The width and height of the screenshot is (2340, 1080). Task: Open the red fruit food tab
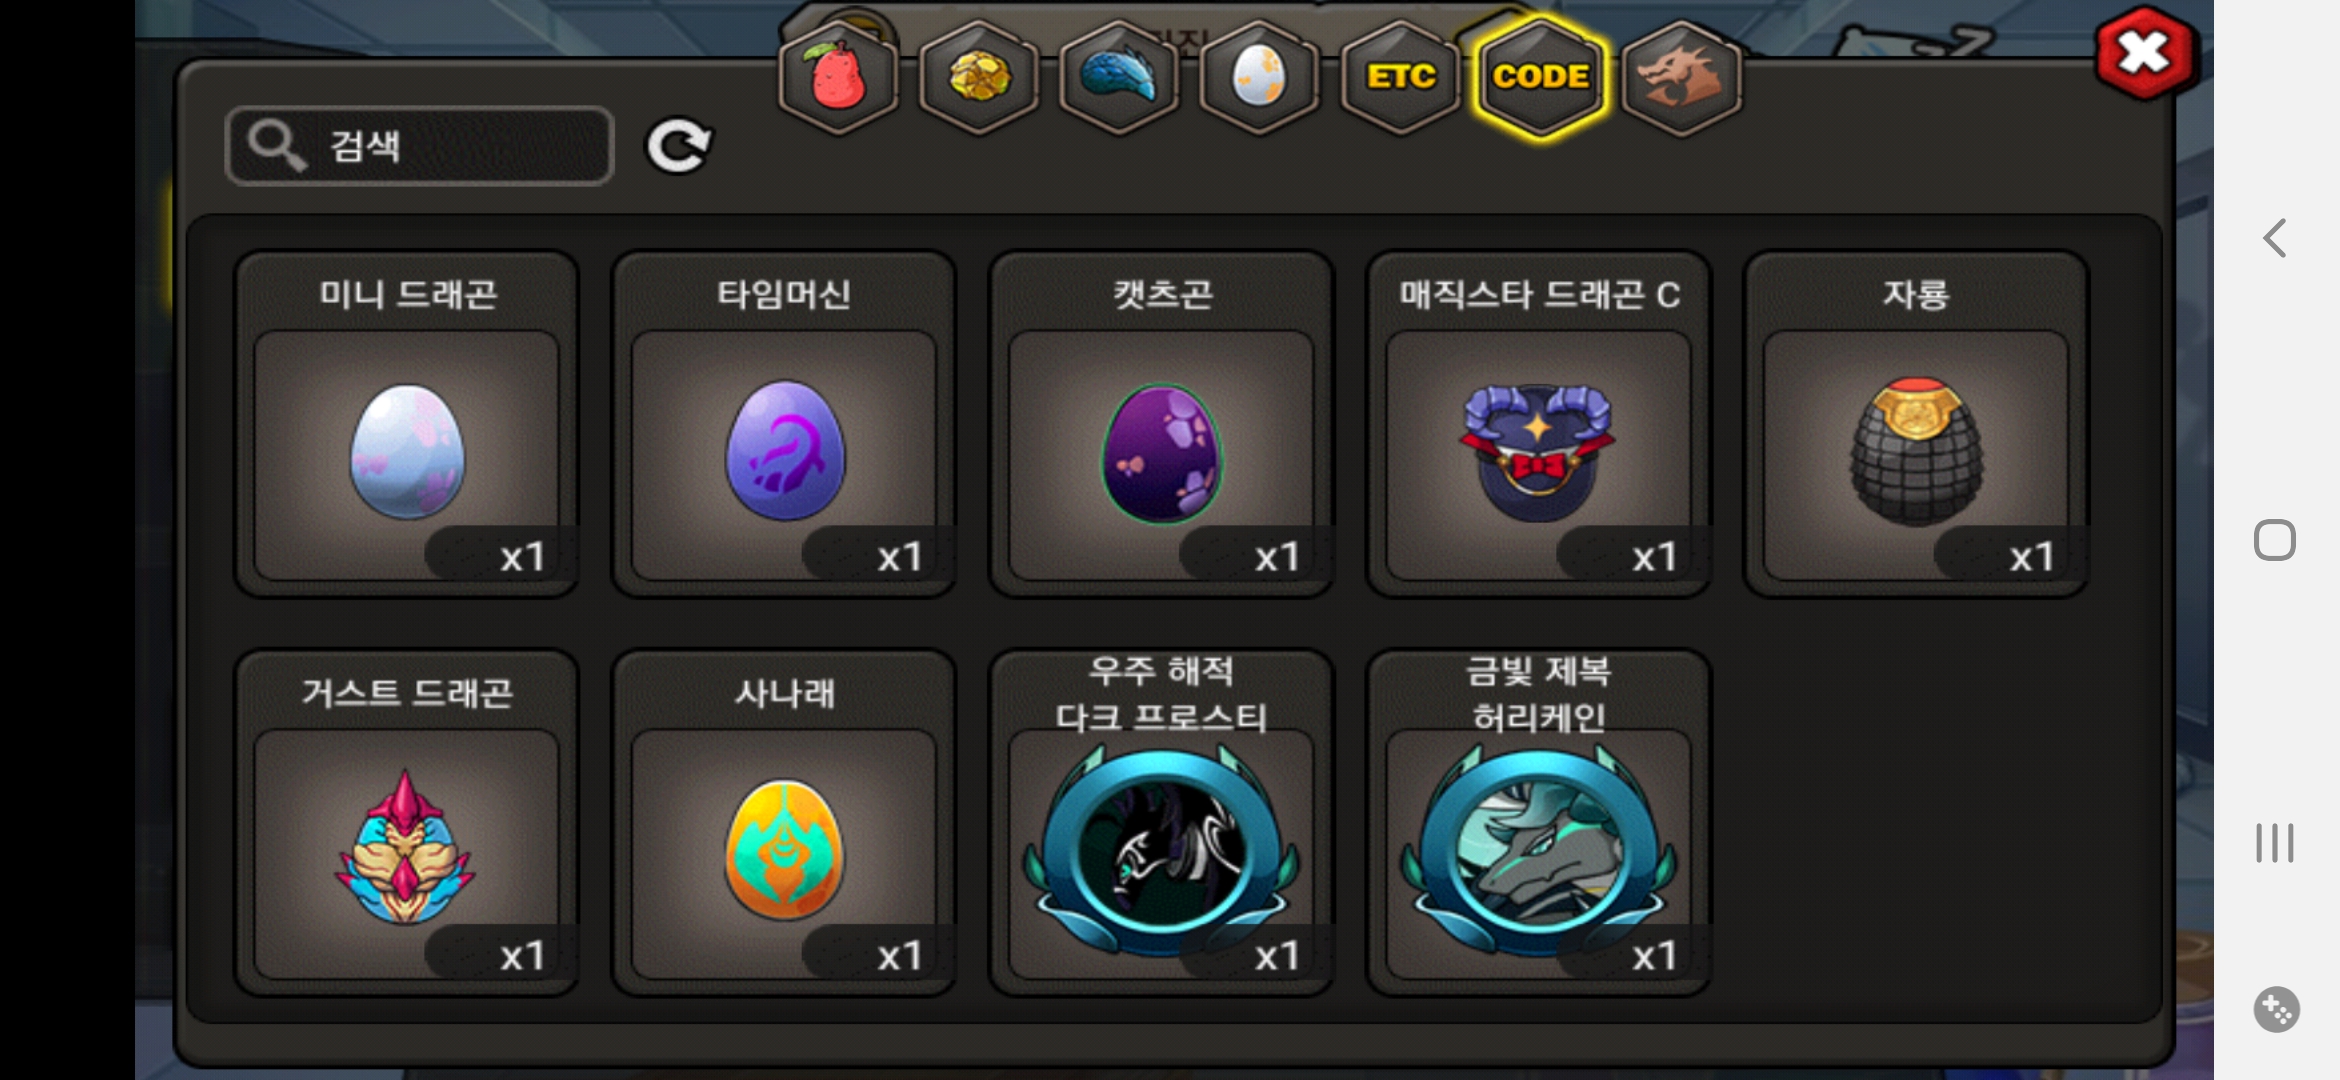[838, 77]
